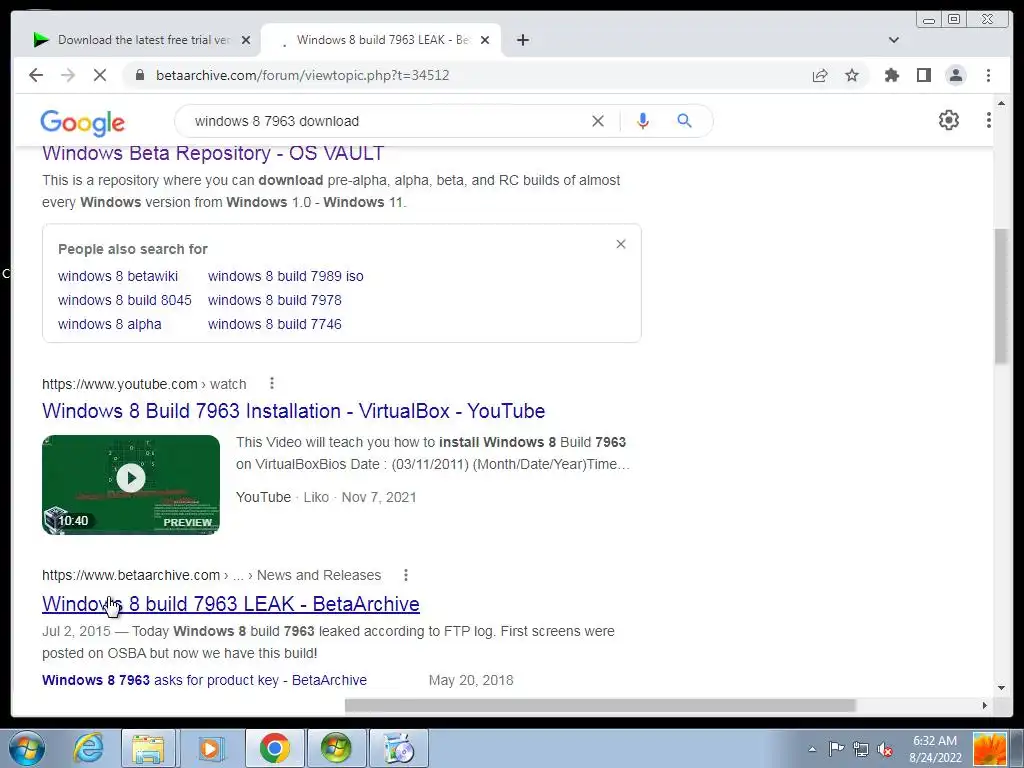This screenshot has height=768, width=1024.
Task: Open Chrome's three-dot menu
Action: 988,75
